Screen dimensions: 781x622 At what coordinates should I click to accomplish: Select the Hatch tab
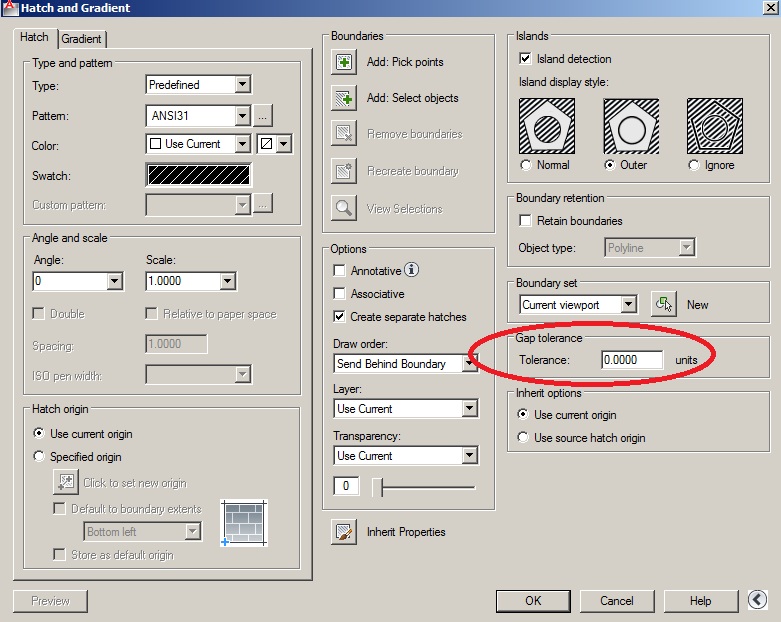35,38
